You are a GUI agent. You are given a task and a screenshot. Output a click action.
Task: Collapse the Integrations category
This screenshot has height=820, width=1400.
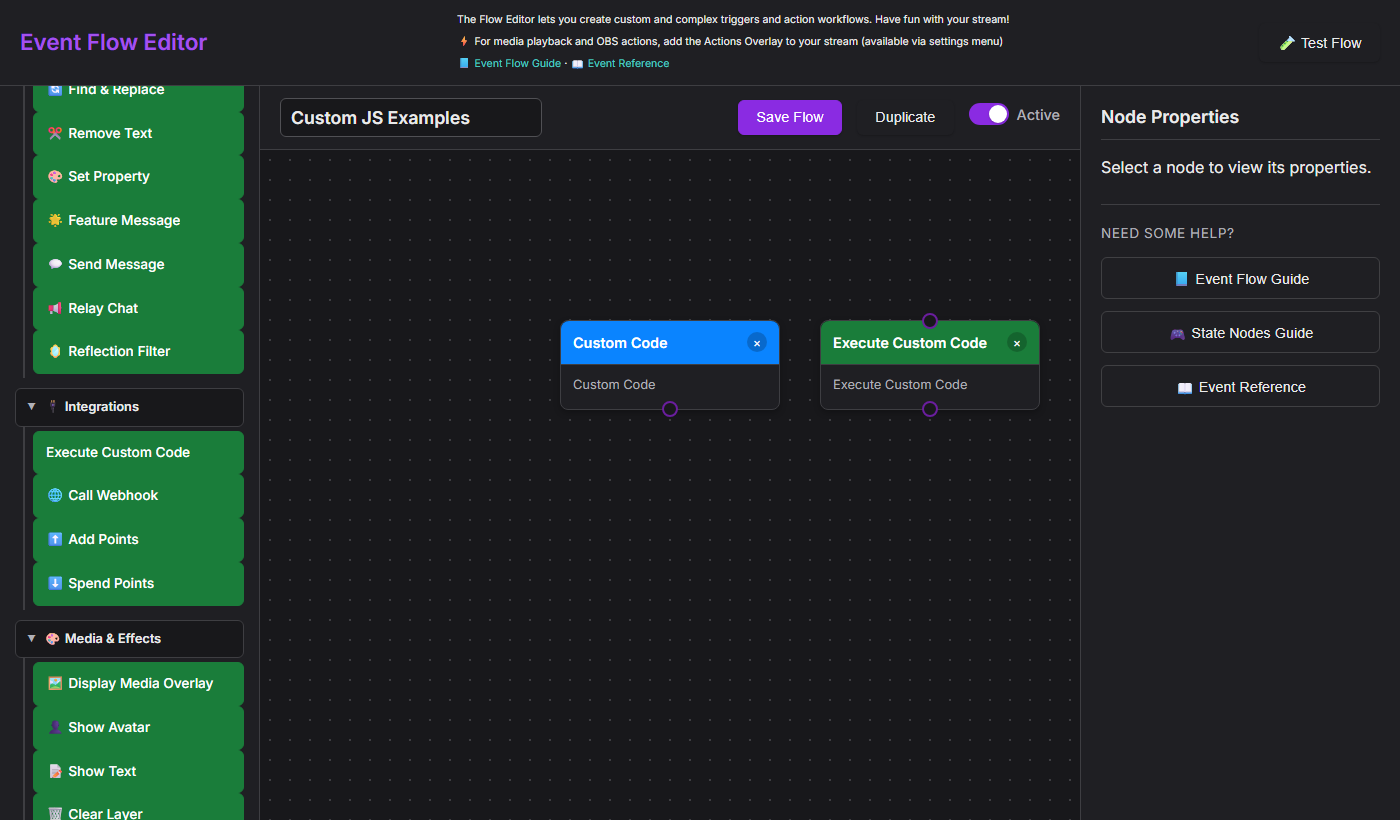point(31,407)
